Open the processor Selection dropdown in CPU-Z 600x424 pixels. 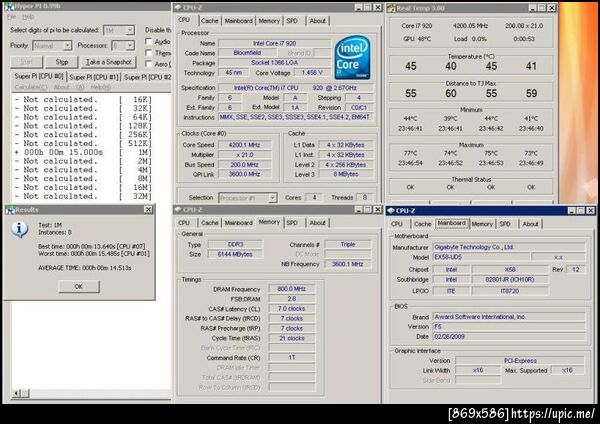pos(272,198)
